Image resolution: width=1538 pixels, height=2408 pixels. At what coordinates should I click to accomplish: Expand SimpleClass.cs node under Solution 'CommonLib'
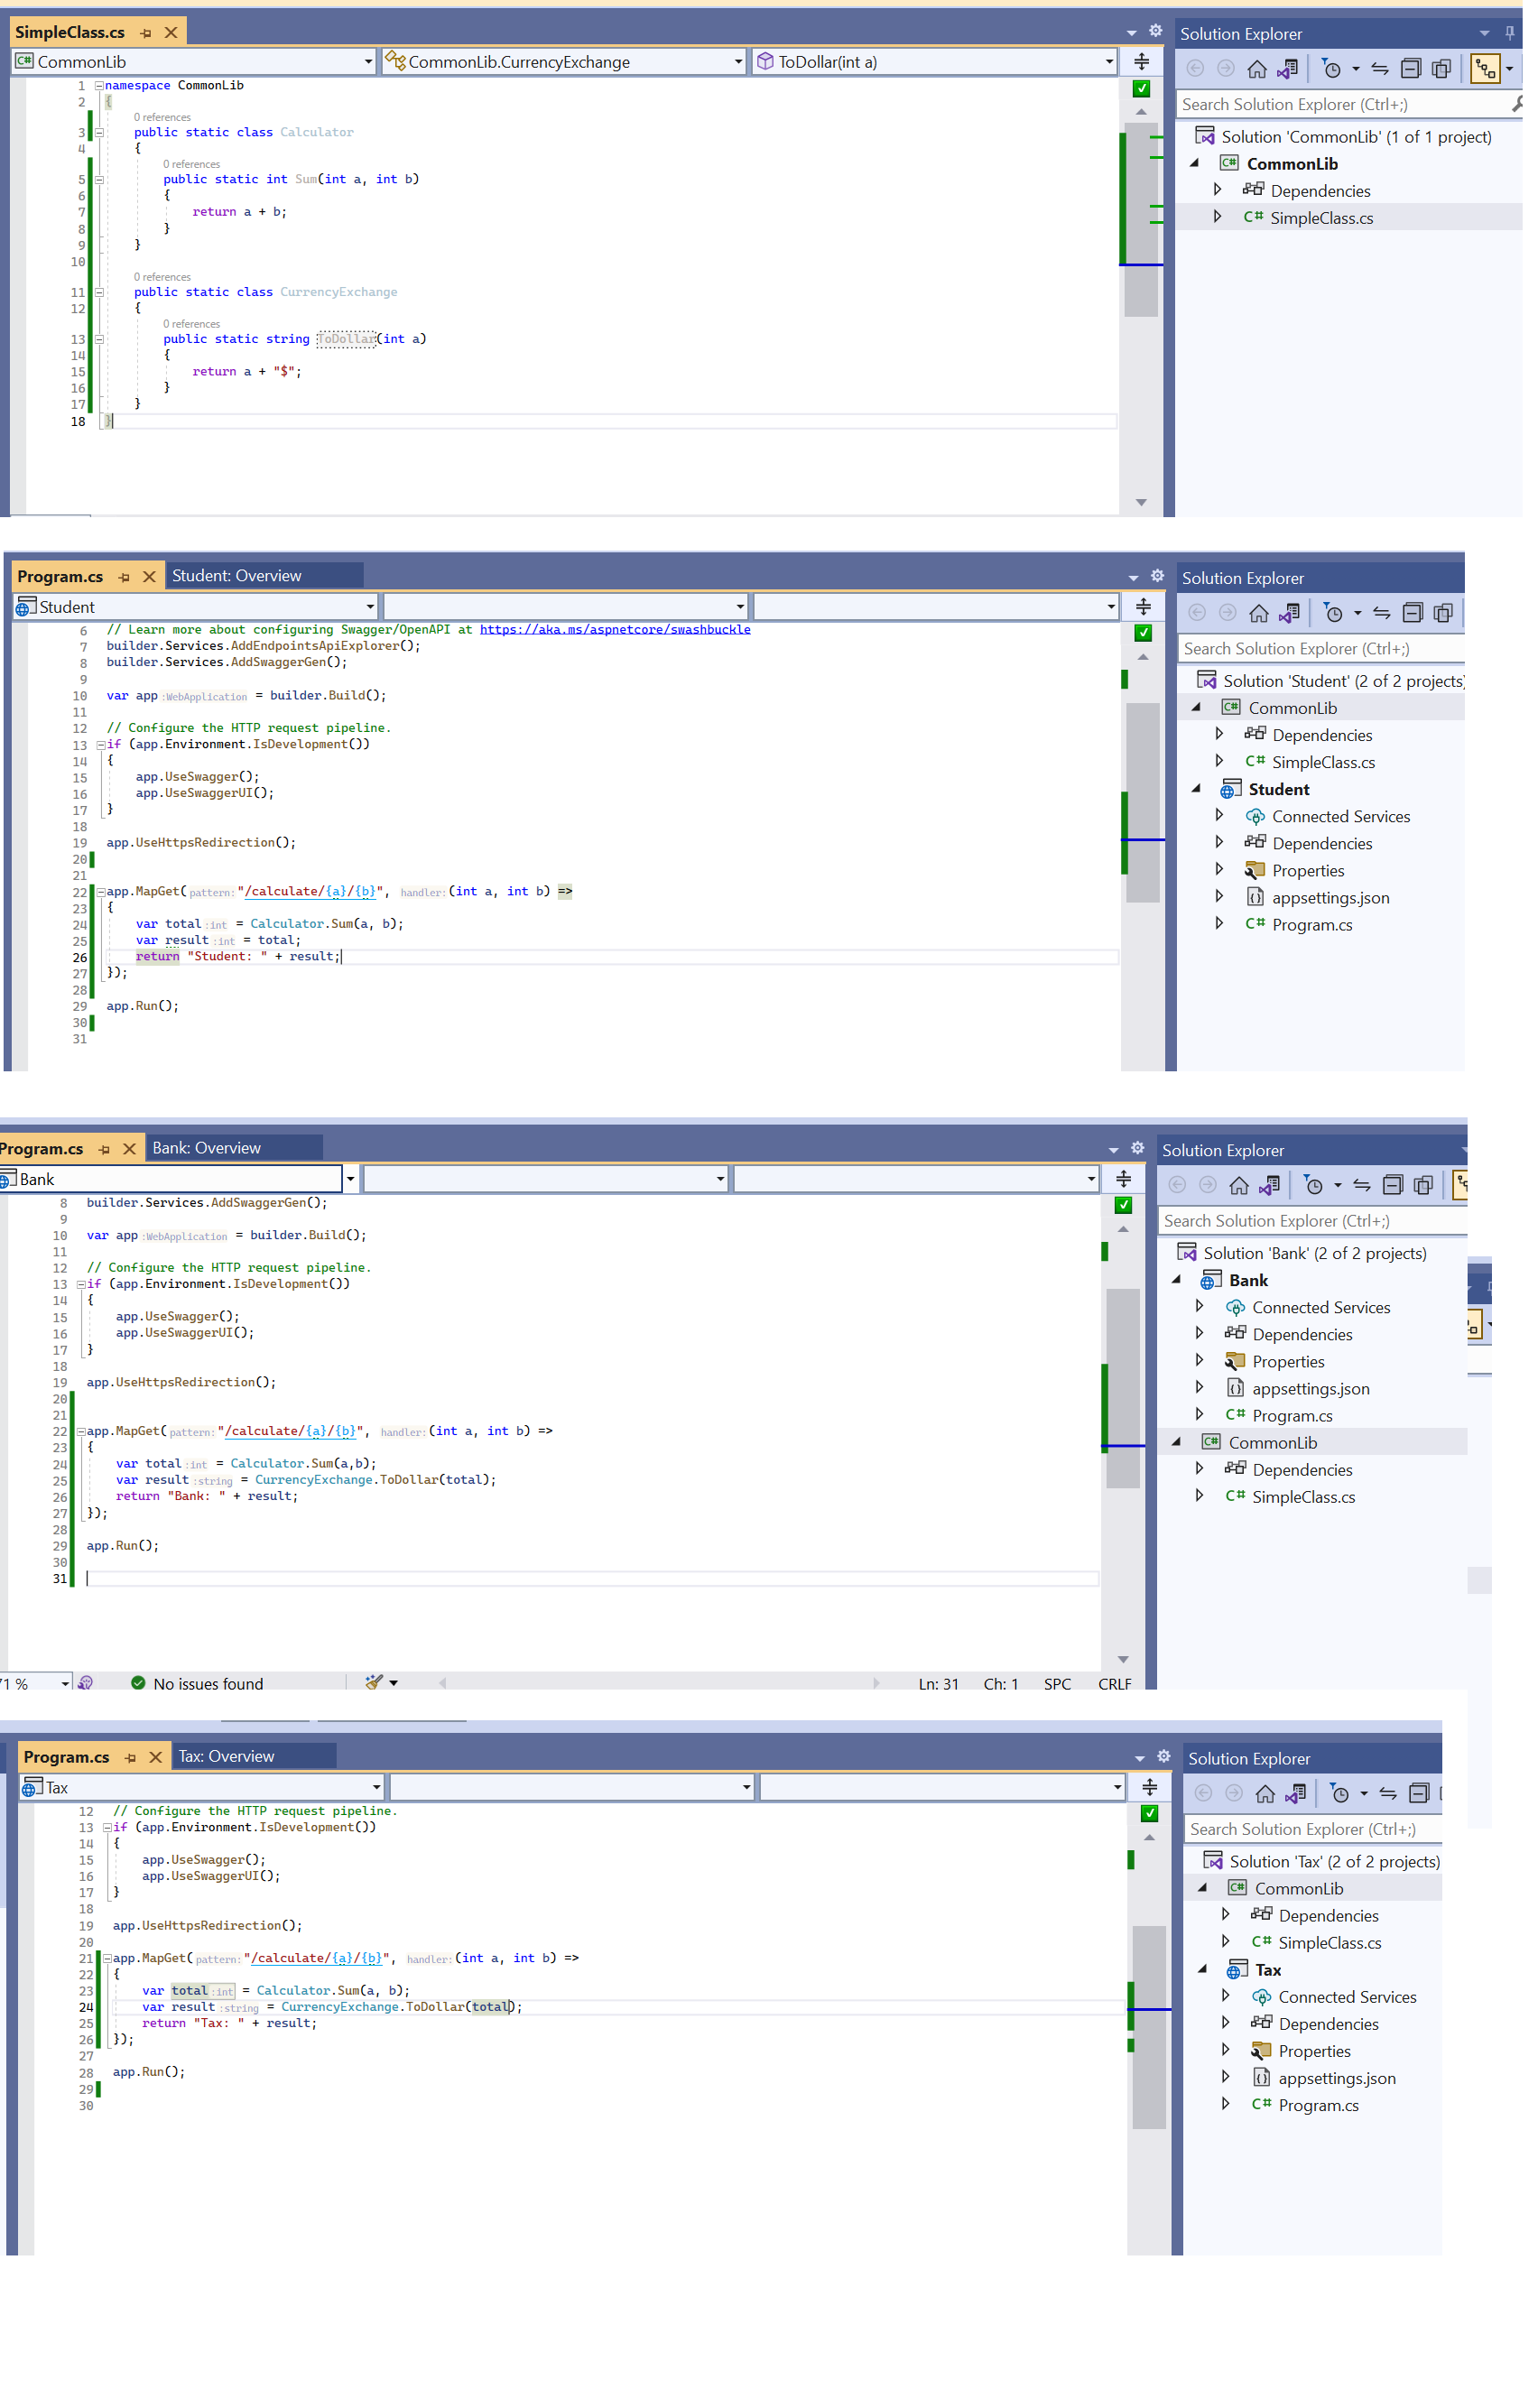1217,217
